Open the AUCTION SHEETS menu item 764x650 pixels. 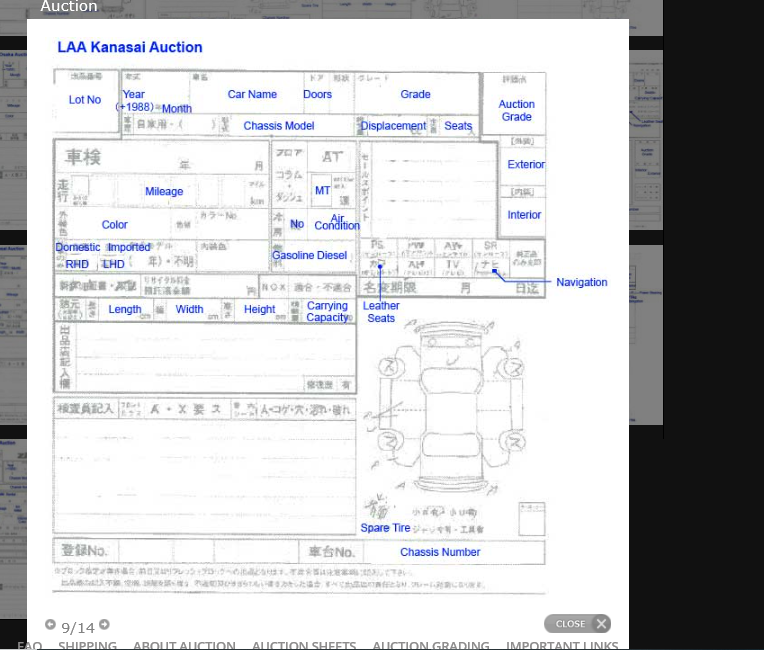click(304, 645)
